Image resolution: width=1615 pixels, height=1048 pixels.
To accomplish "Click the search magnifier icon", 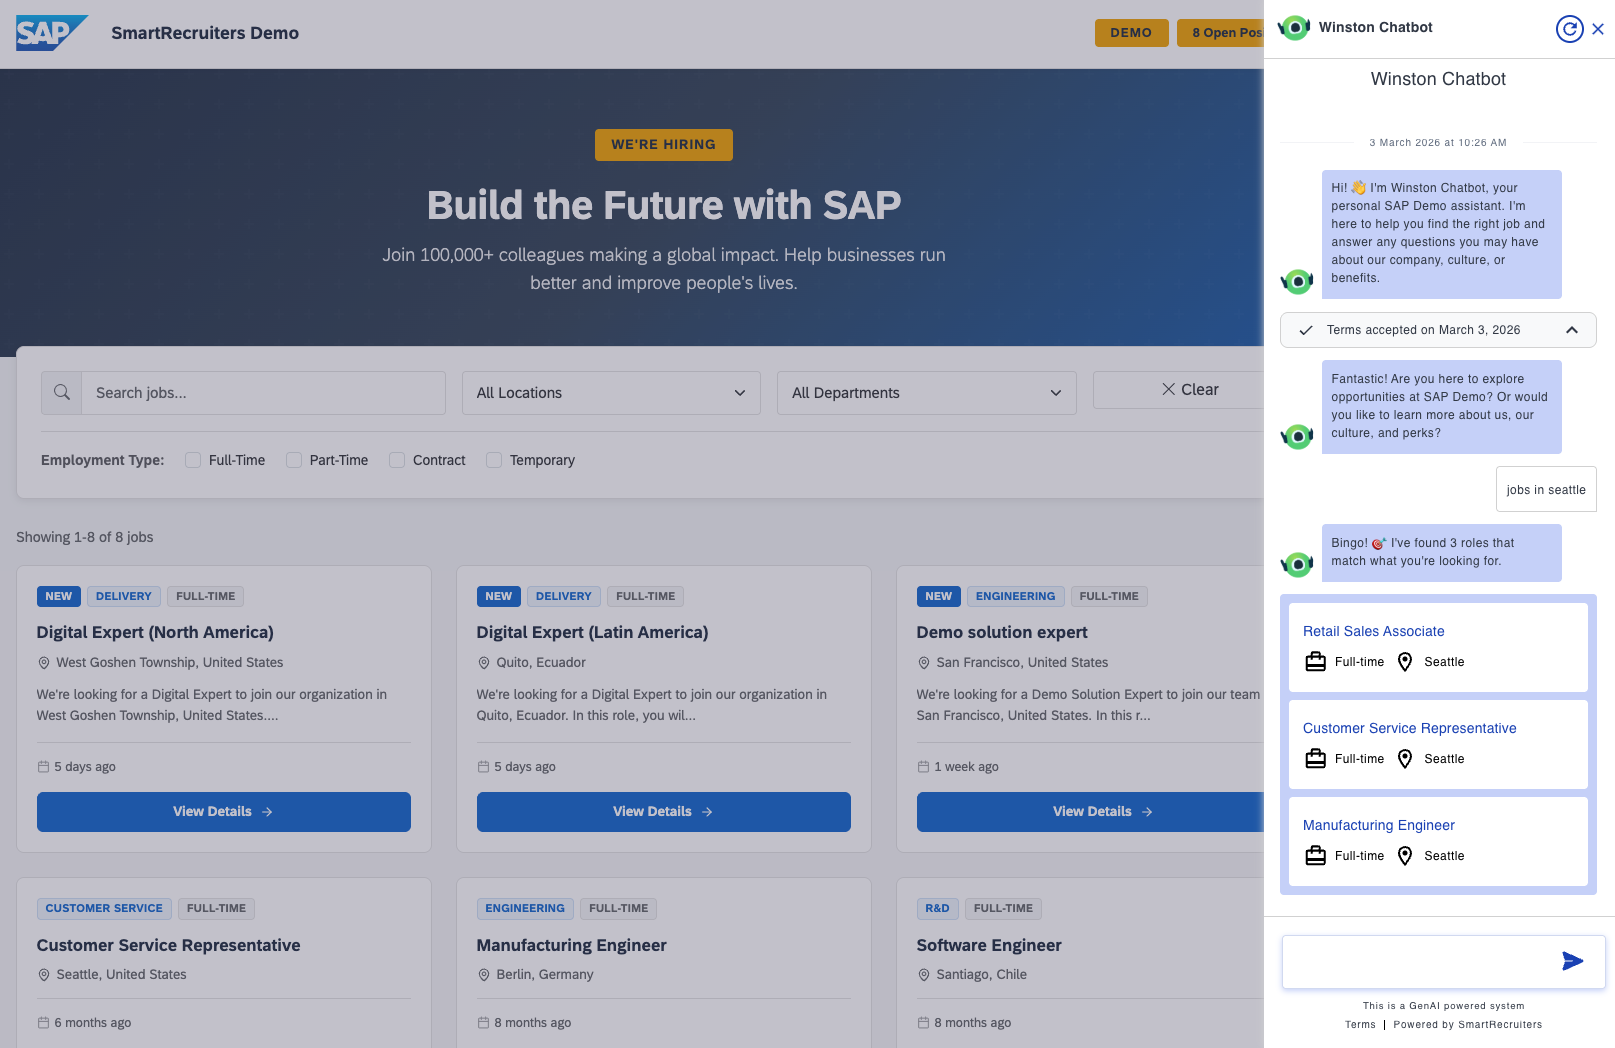I will pos(62,393).
